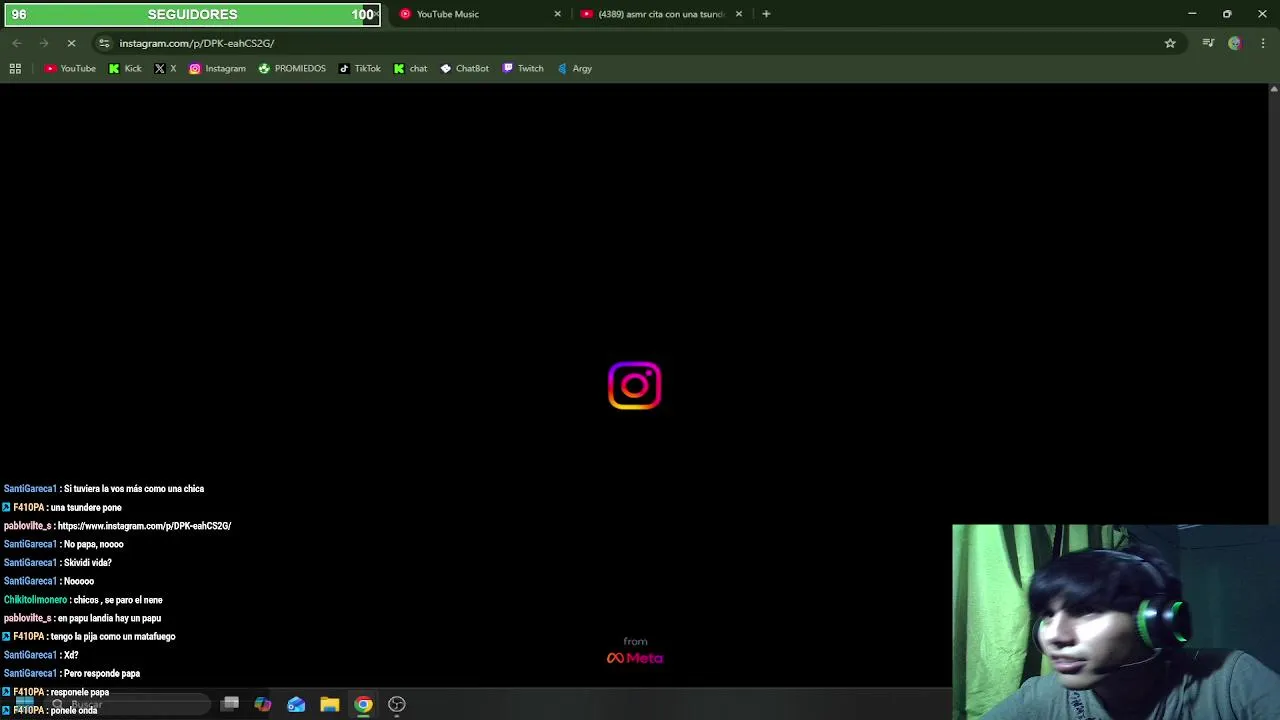
Task: Open the PROMIEDOS bookmark
Action: 292,68
